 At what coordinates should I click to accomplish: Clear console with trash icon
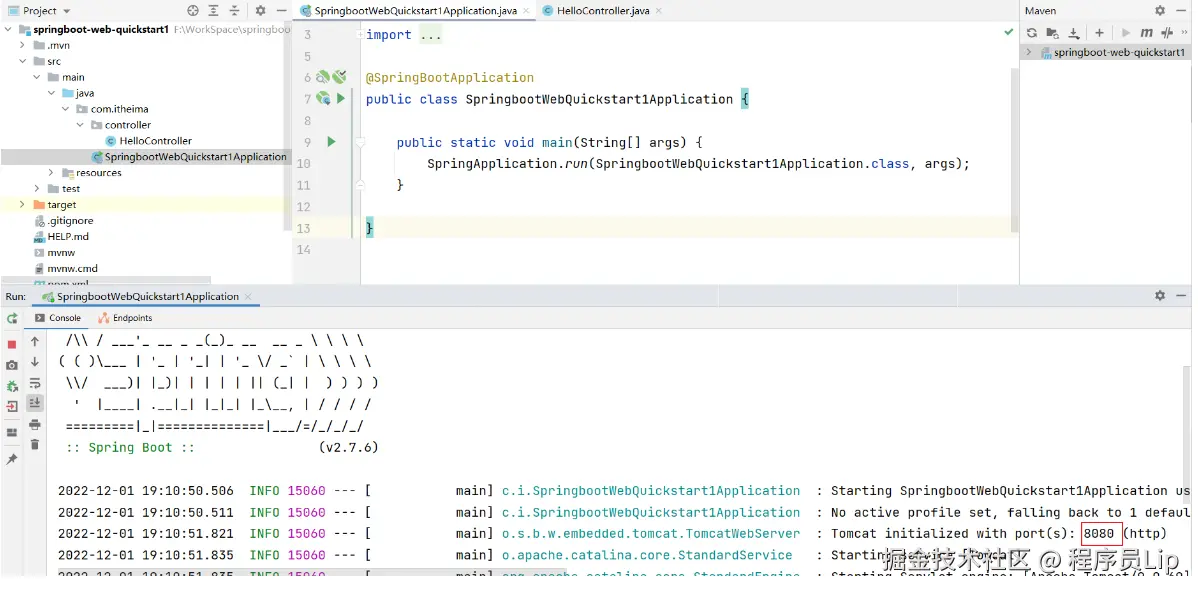tap(34, 444)
